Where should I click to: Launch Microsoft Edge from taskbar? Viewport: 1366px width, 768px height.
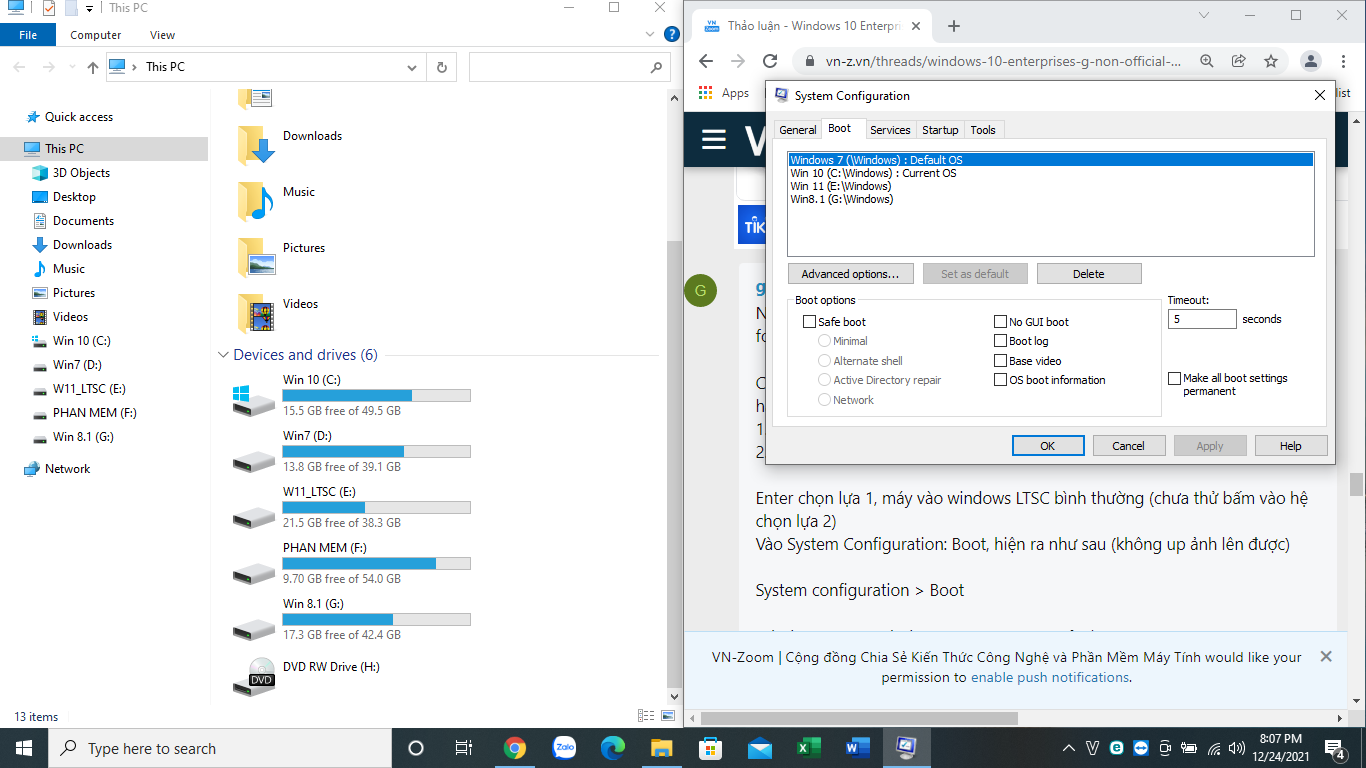pos(613,748)
